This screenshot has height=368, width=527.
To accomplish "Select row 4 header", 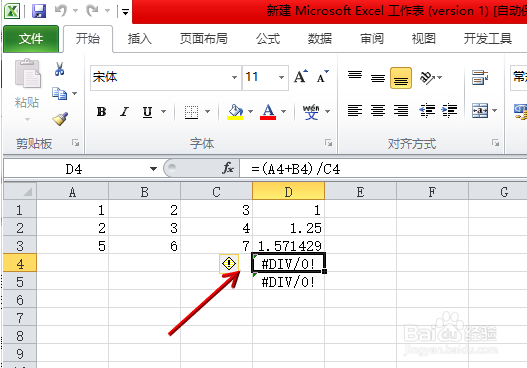I will click(x=20, y=263).
